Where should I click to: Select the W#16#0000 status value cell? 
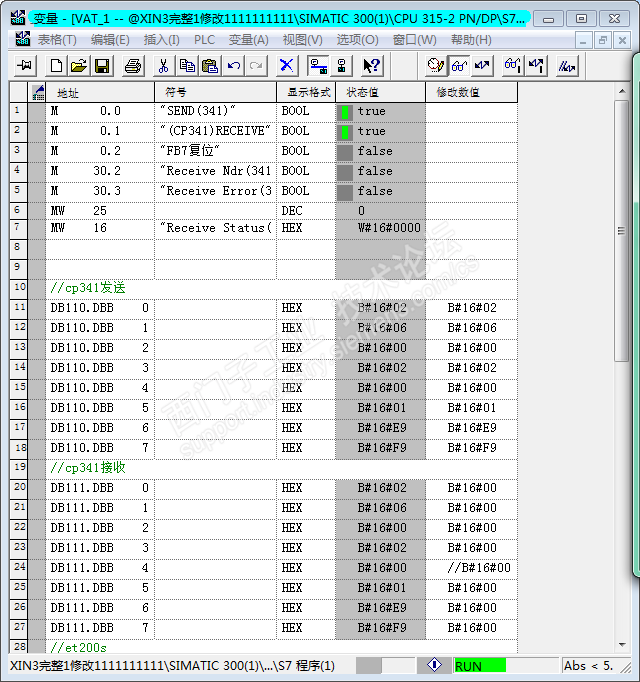(x=380, y=228)
